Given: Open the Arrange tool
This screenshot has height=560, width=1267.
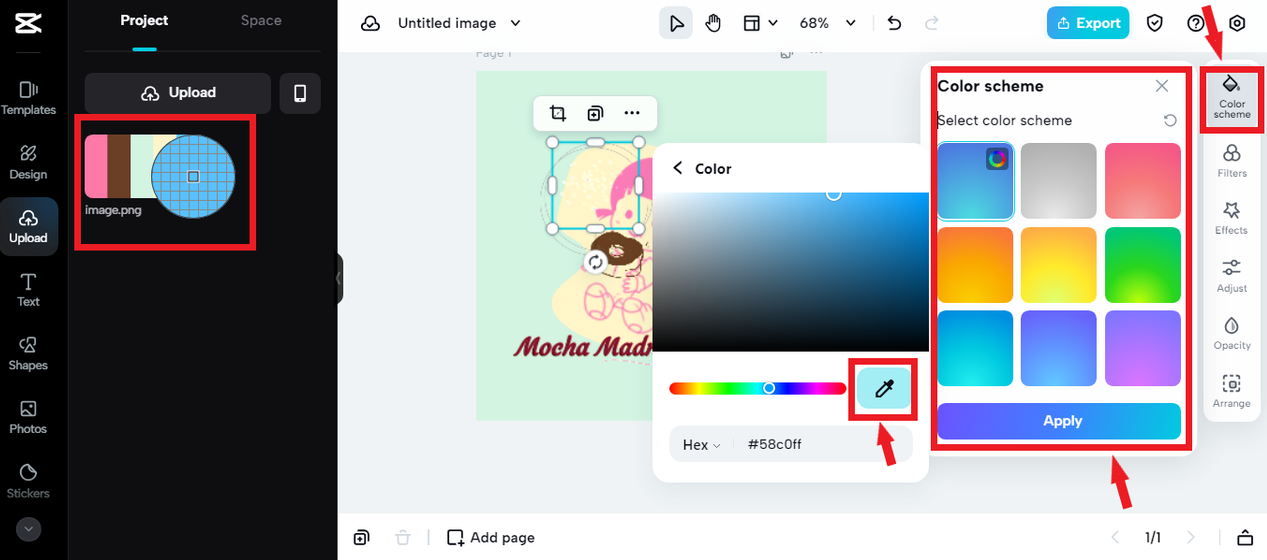Looking at the screenshot, I should (x=1231, y=391).
